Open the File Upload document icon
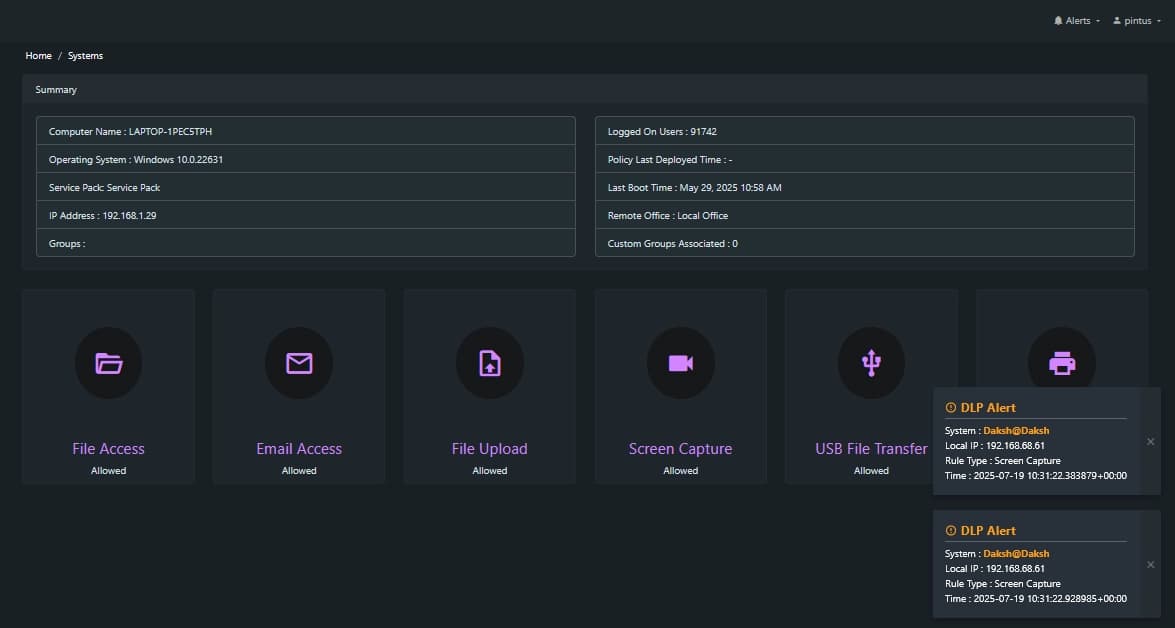This screenshot has height=628, width=1175. tap(490, 363)
